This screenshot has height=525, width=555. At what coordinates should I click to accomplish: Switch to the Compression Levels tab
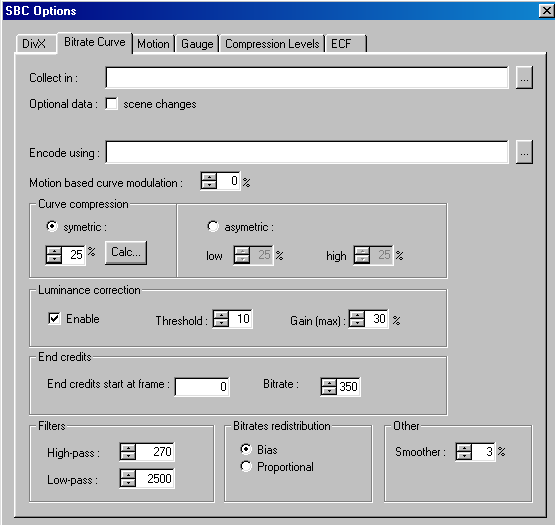coord(272,44)
